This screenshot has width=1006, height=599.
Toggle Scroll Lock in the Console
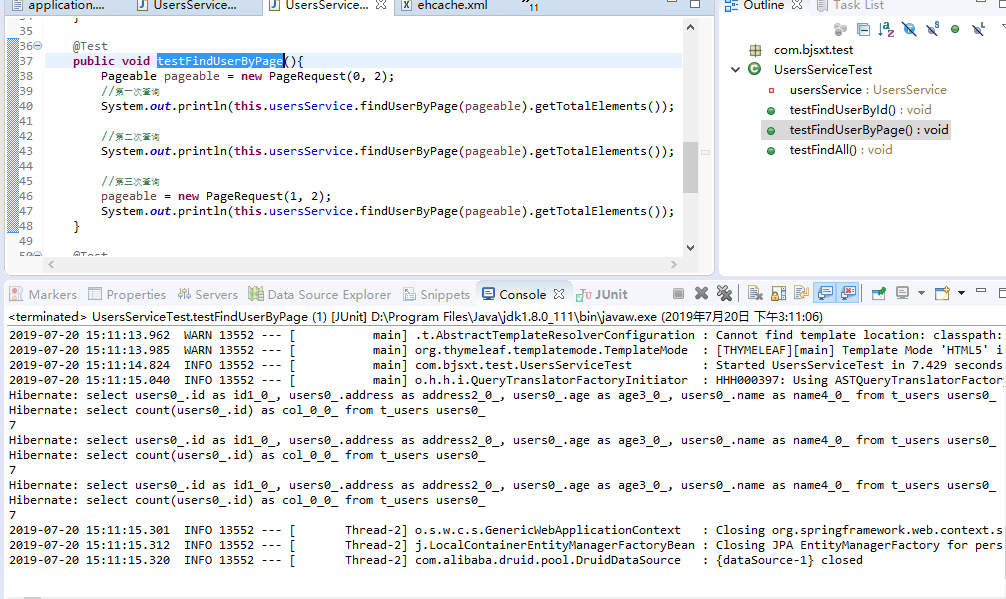pos(778,294)
